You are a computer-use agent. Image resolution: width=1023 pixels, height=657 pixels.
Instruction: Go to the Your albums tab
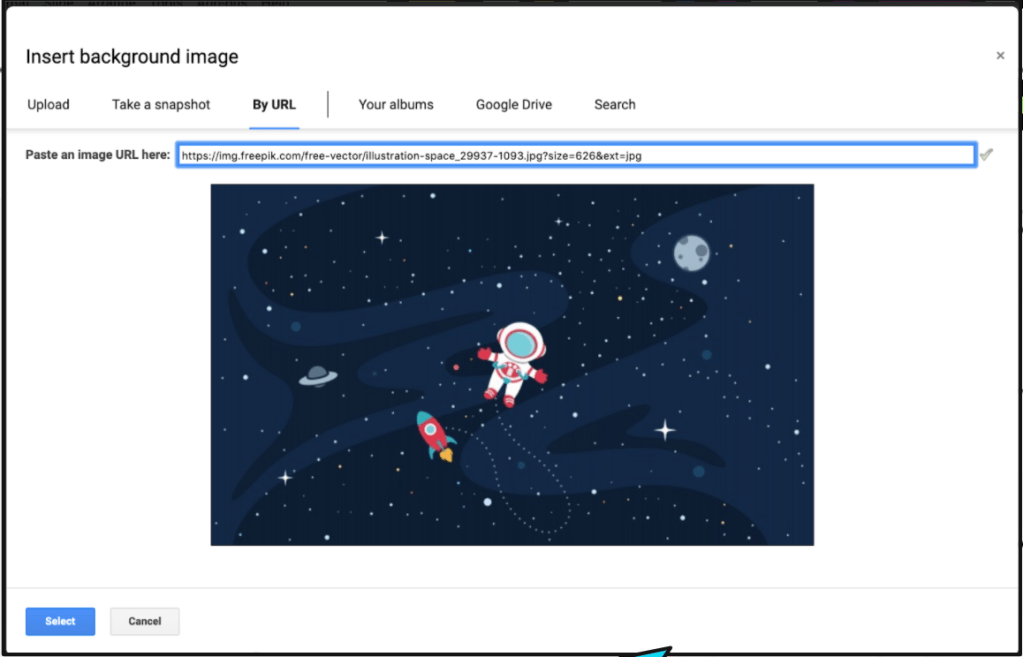point(396,104)
